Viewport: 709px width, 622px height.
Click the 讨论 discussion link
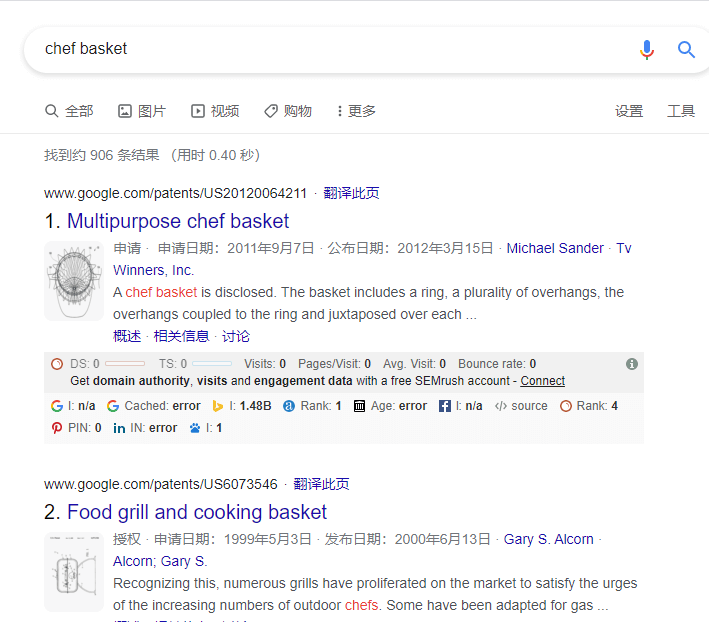[236, 336]
